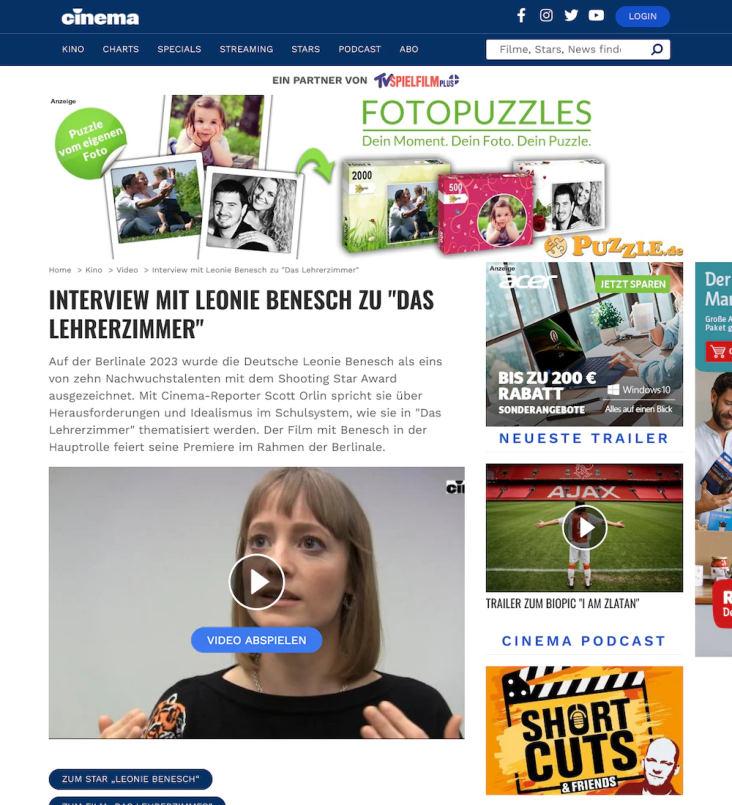Open the STARS menu item

(x=305, y=49)
